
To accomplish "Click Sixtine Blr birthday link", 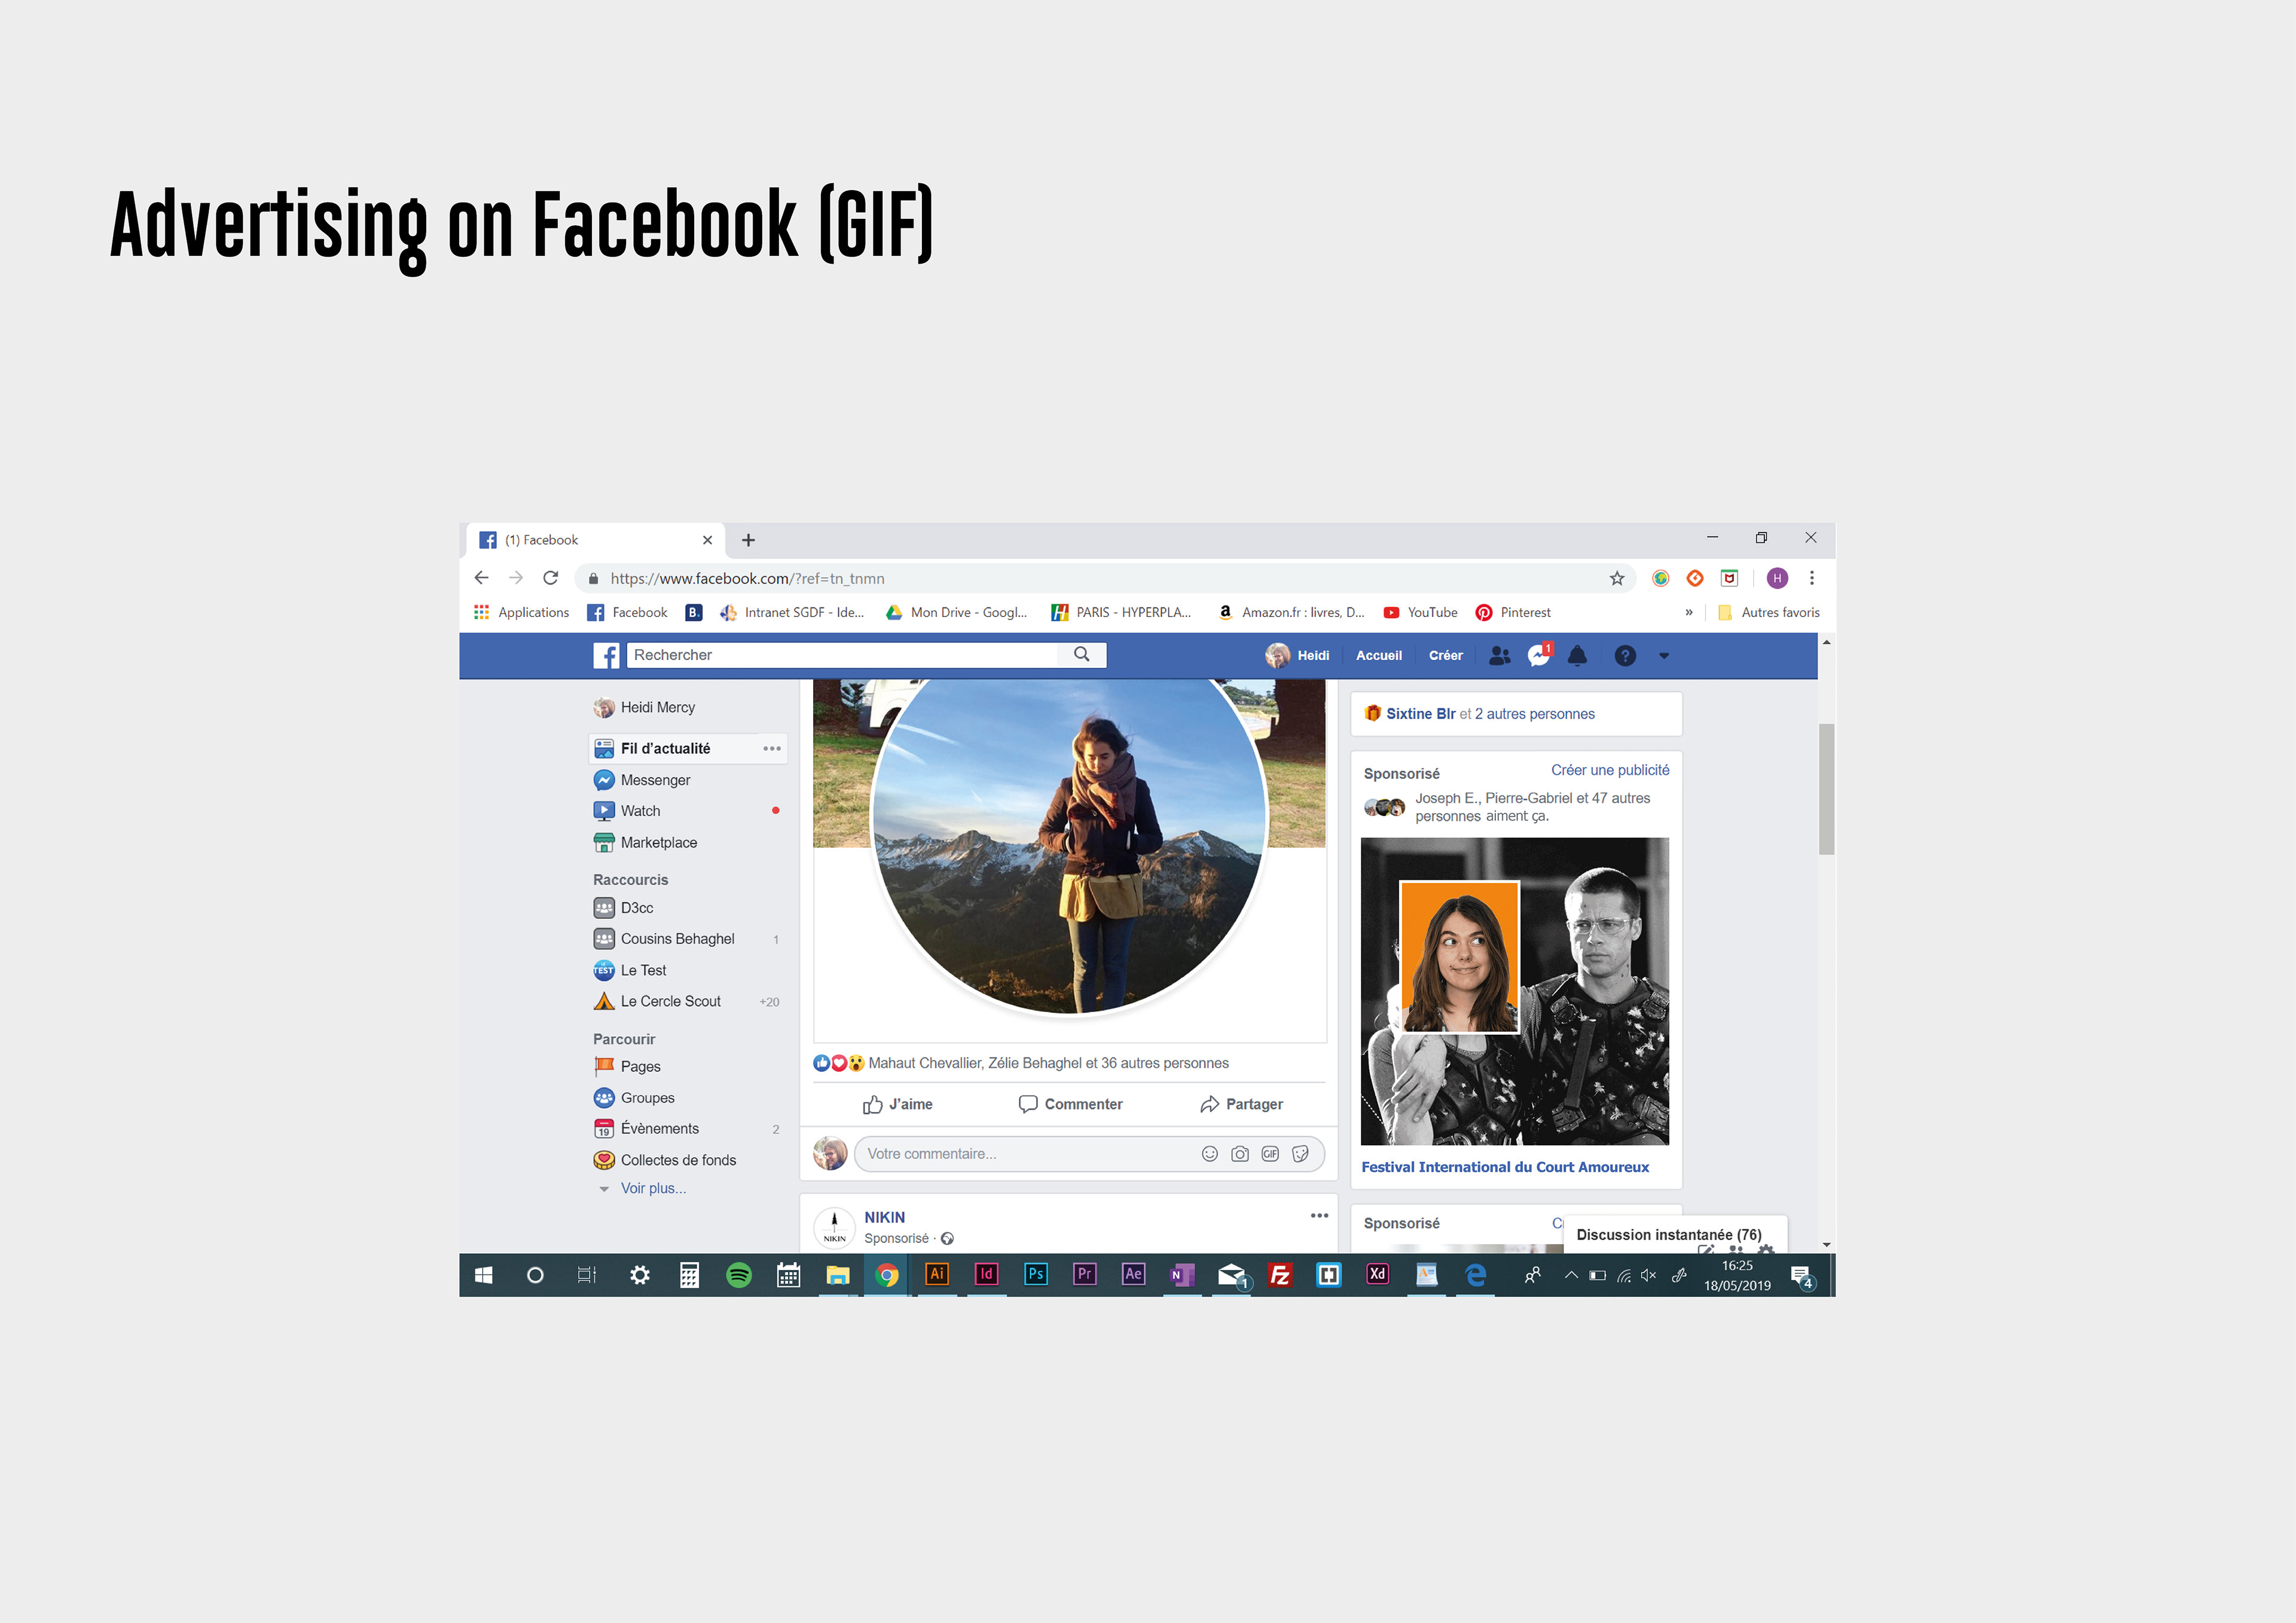I will 1420,714.
